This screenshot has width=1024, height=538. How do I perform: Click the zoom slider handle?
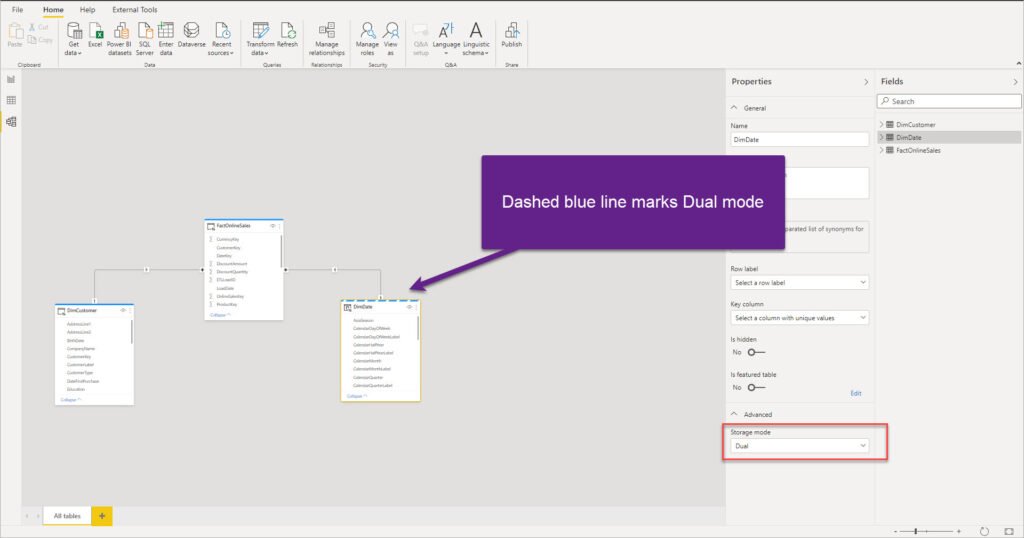click(916, 531)
